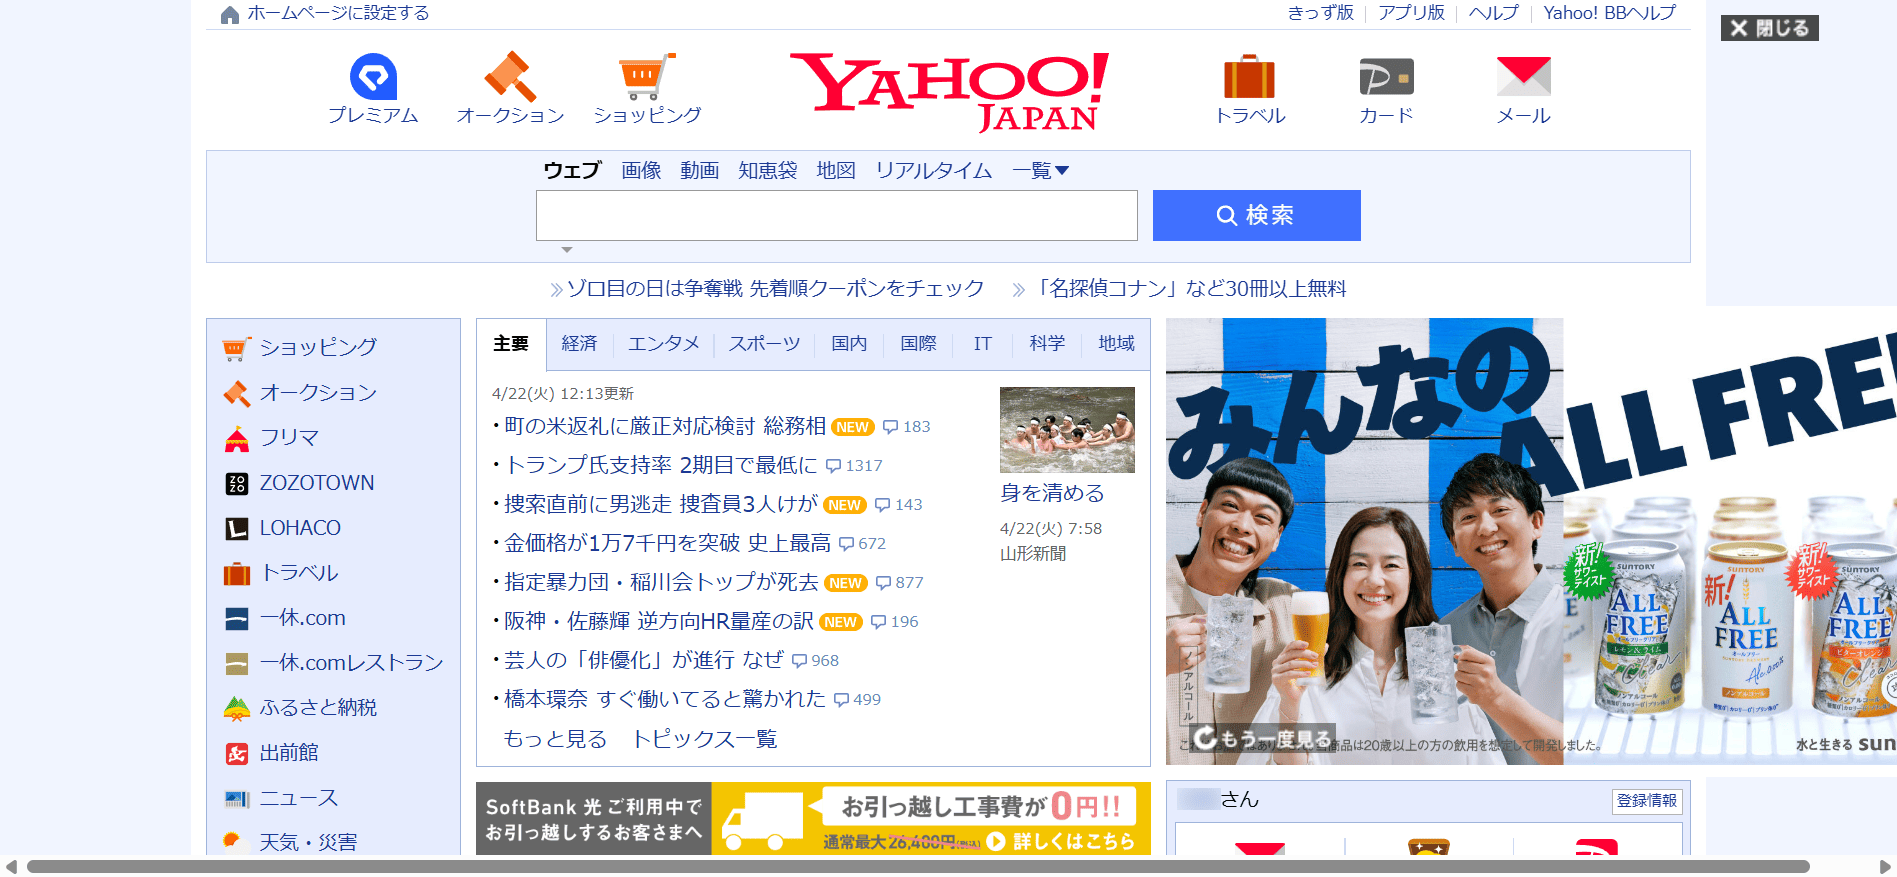Screen dimensions: 1897x877
Task: Open ZOZOTOWN in the left sidebar
Action: coord(317,483)
